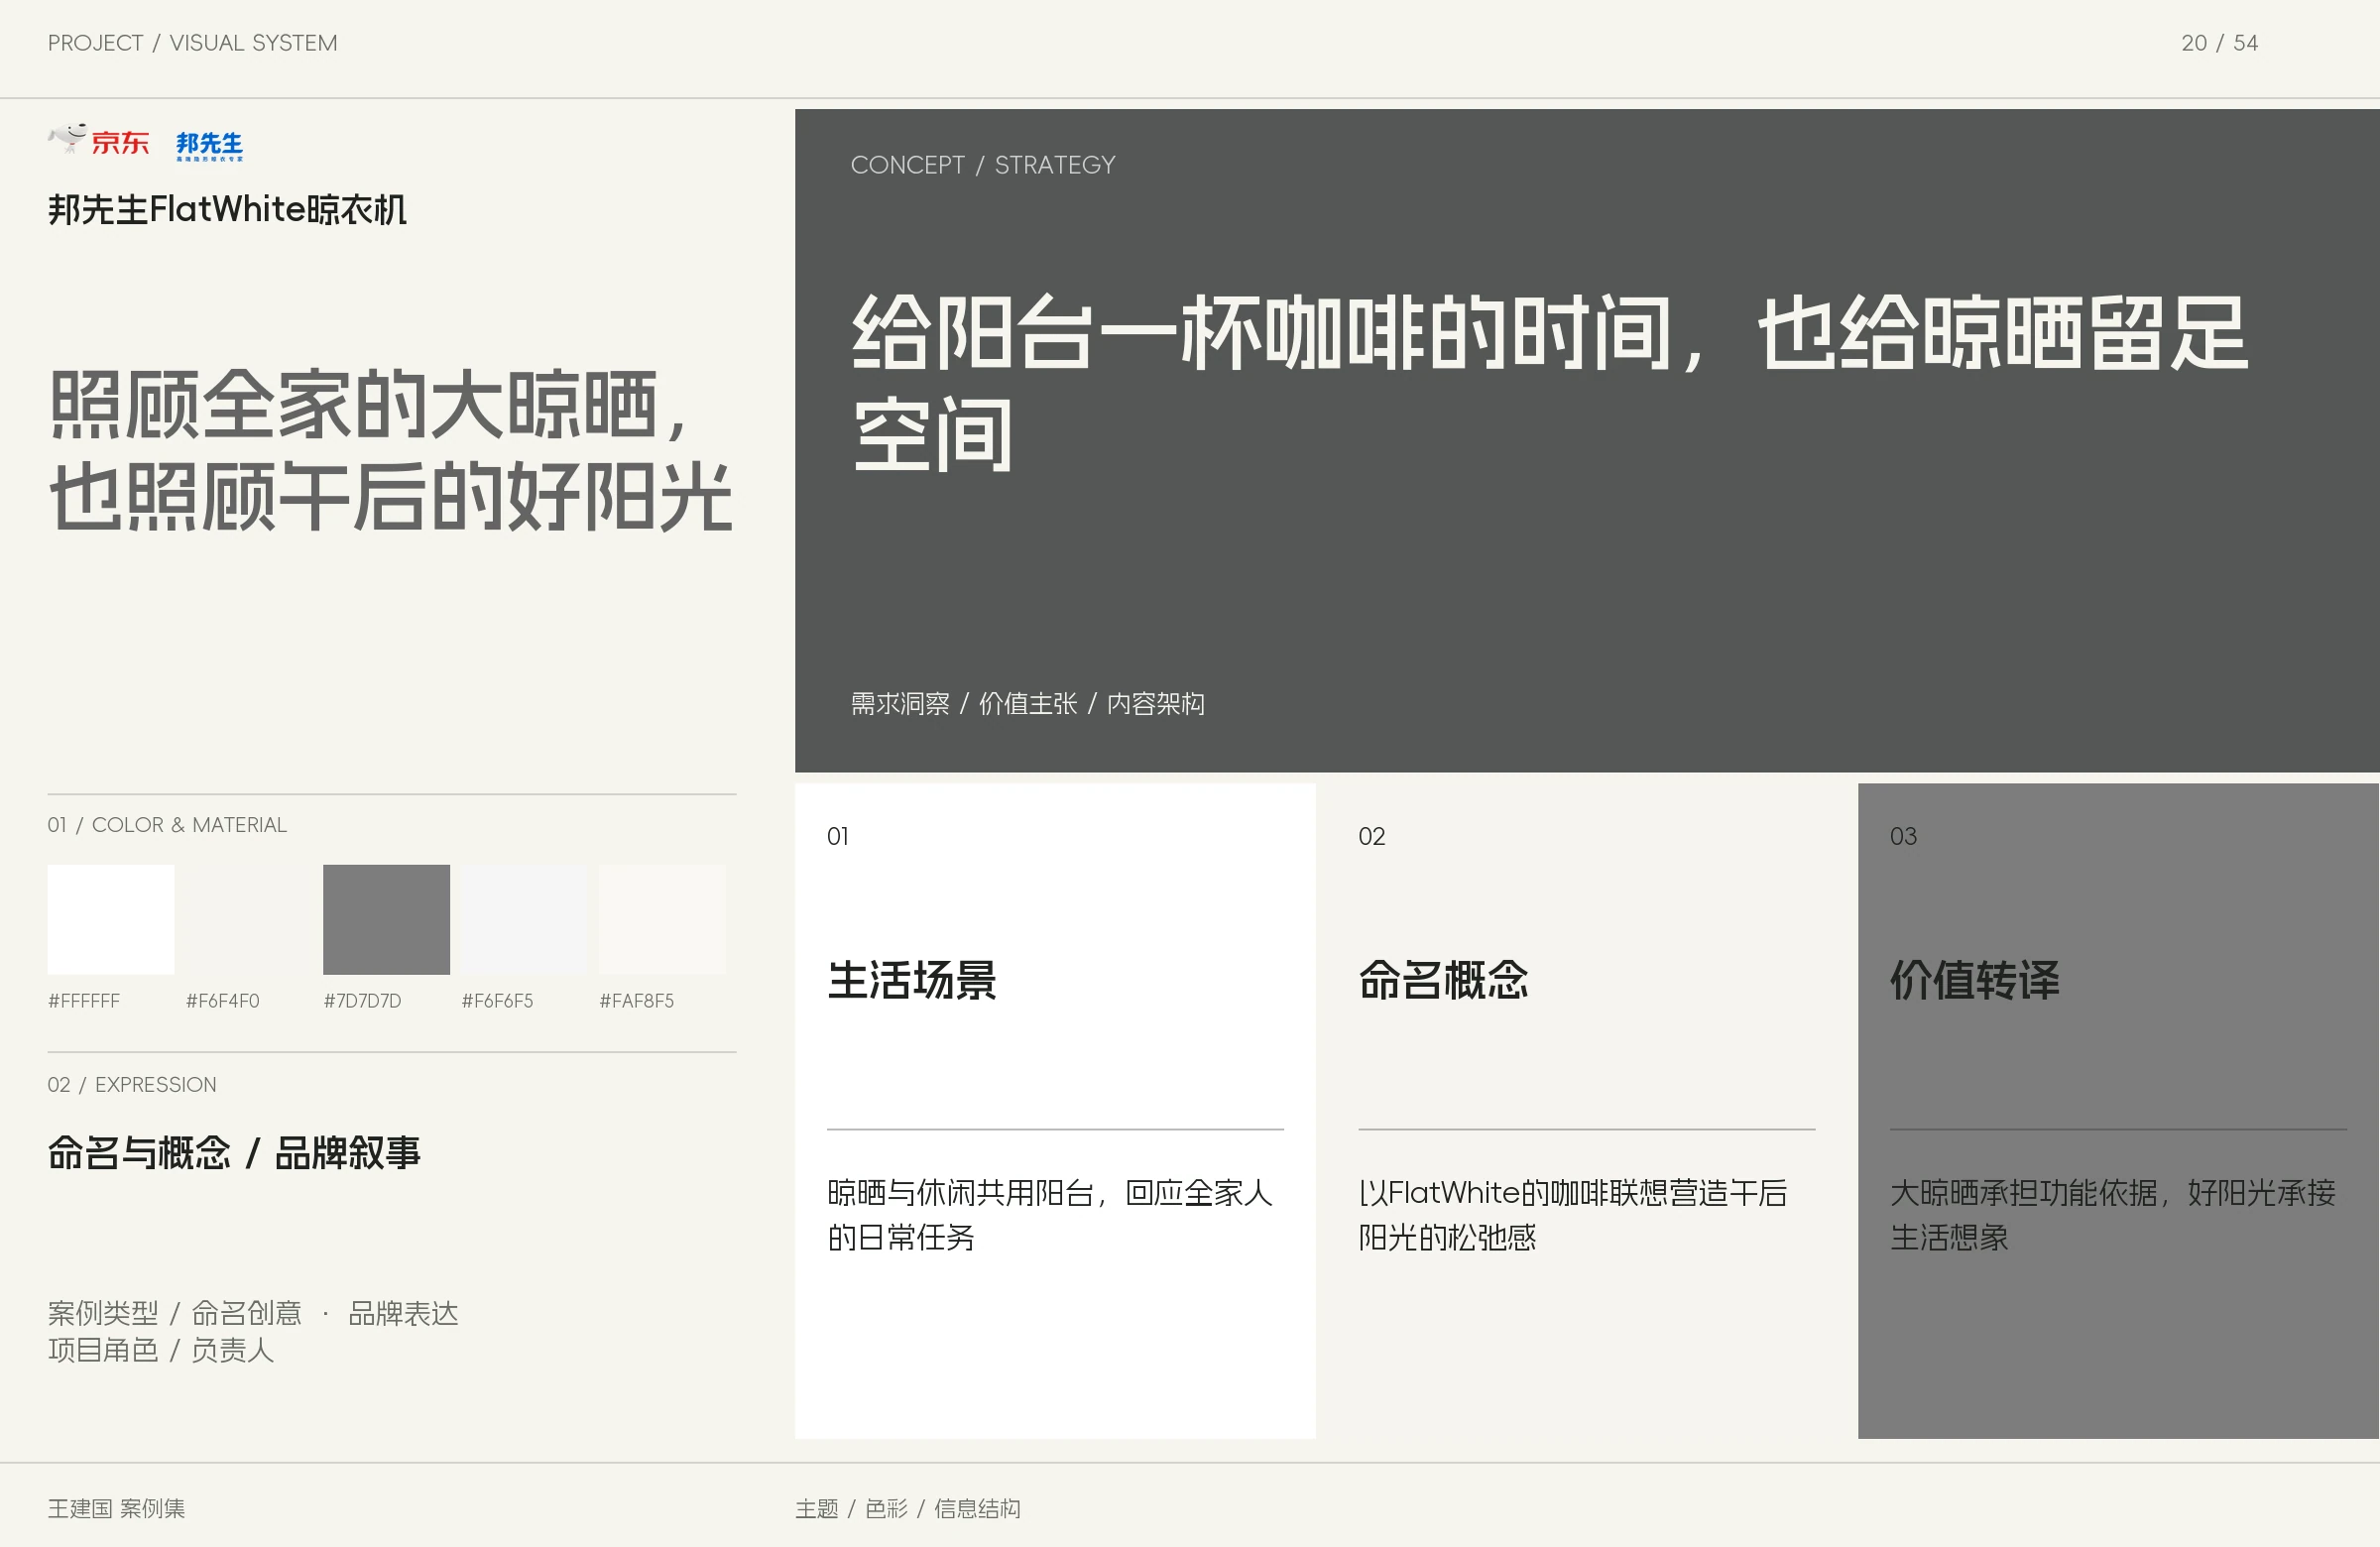This screenshot has height=1547, width=2380.
Task: Click the page number 20 / 54
Action: (x=2219, y=43)
